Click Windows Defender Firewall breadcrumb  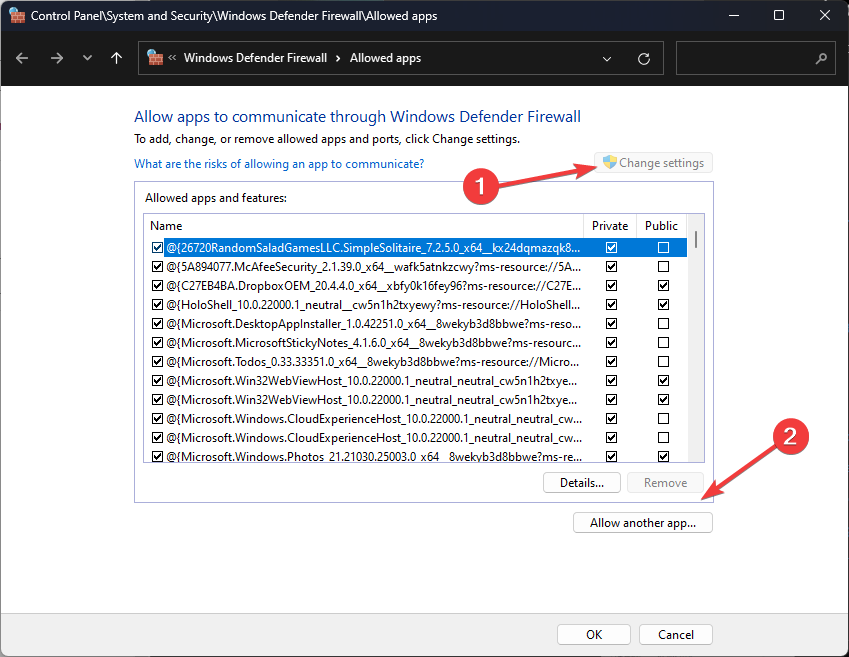255,58
